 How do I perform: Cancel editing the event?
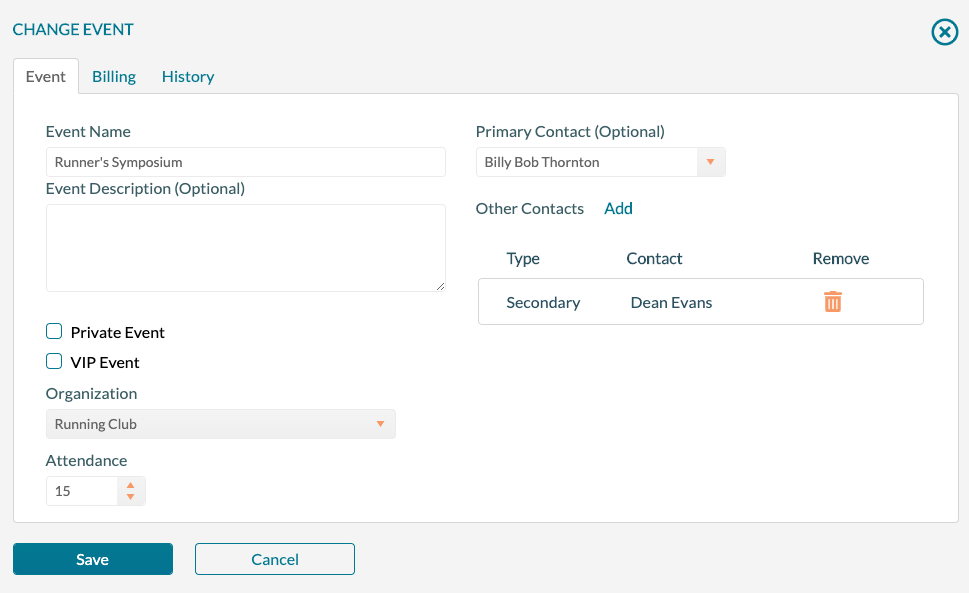(x=274, y=559)
